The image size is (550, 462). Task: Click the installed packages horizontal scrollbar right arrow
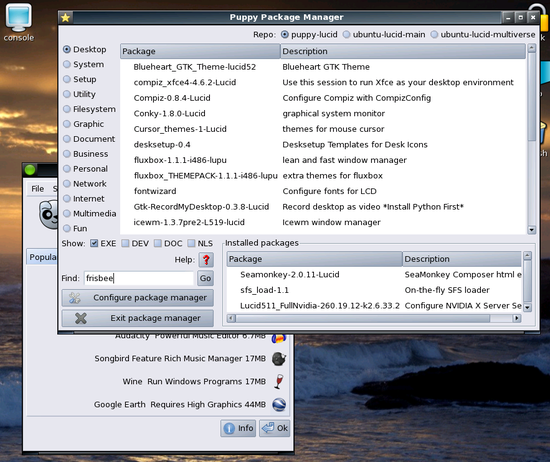pos(517,318)
